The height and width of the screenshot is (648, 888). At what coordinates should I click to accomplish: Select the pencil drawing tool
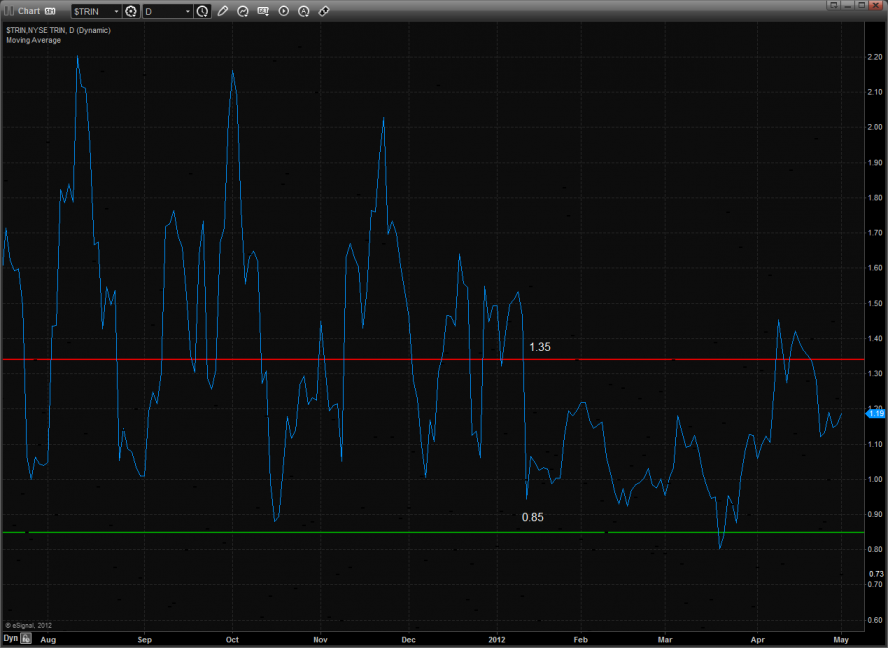(222, 11)
